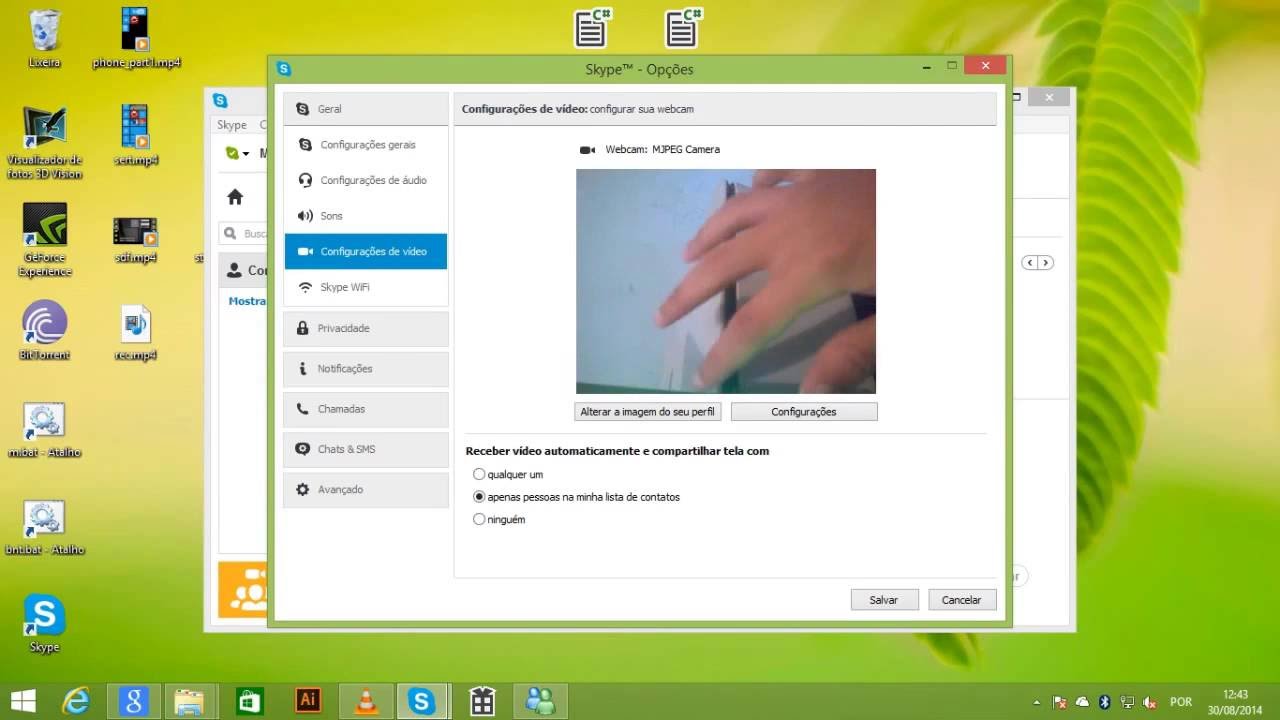This screenshot has width=1280, height=720.
Task: Click the network tray icon
Action: (x=1128, y=702)
